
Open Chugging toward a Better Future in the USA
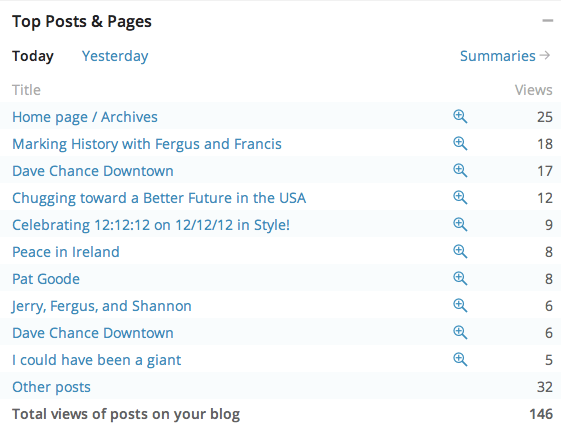(159, 198)
